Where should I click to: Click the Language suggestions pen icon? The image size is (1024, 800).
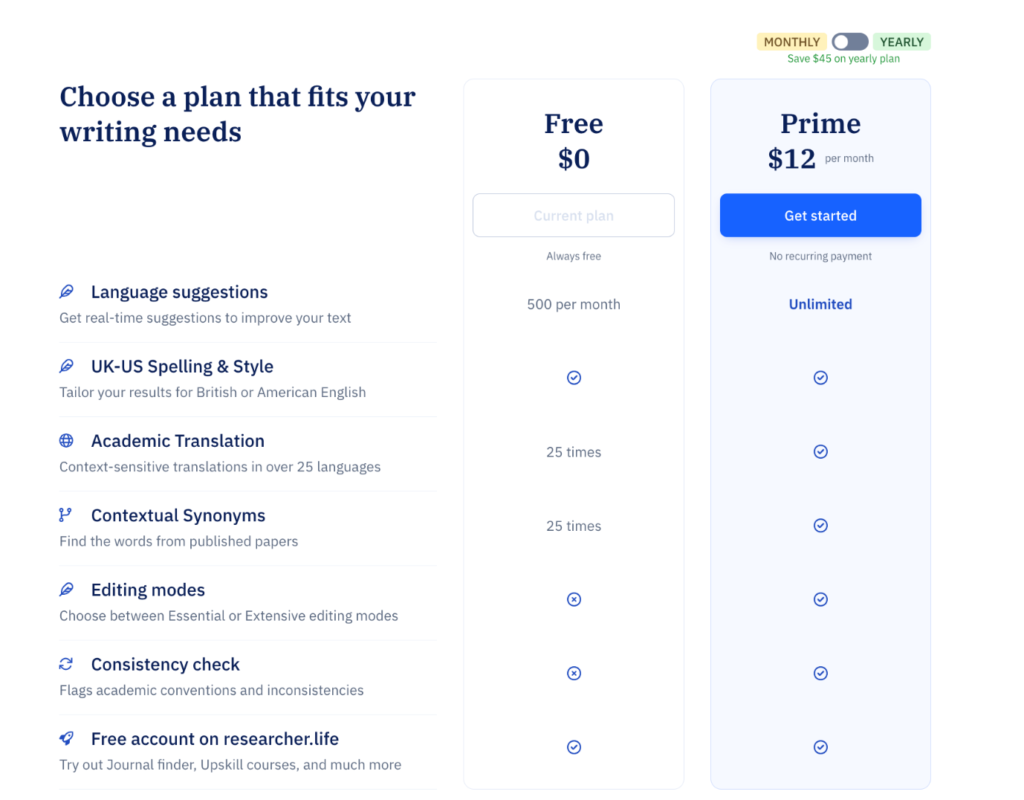tap(66, 292)
